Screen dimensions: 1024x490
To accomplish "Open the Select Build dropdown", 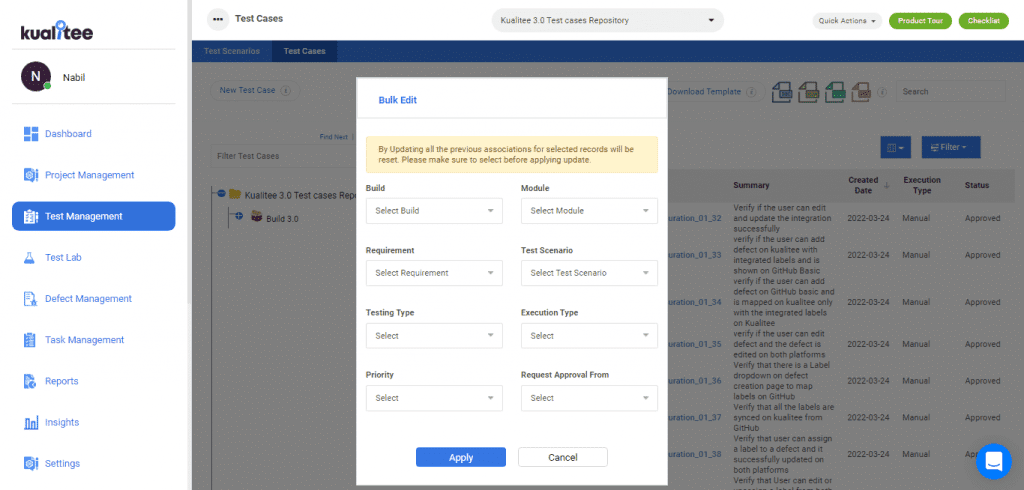I will point(434,211).
